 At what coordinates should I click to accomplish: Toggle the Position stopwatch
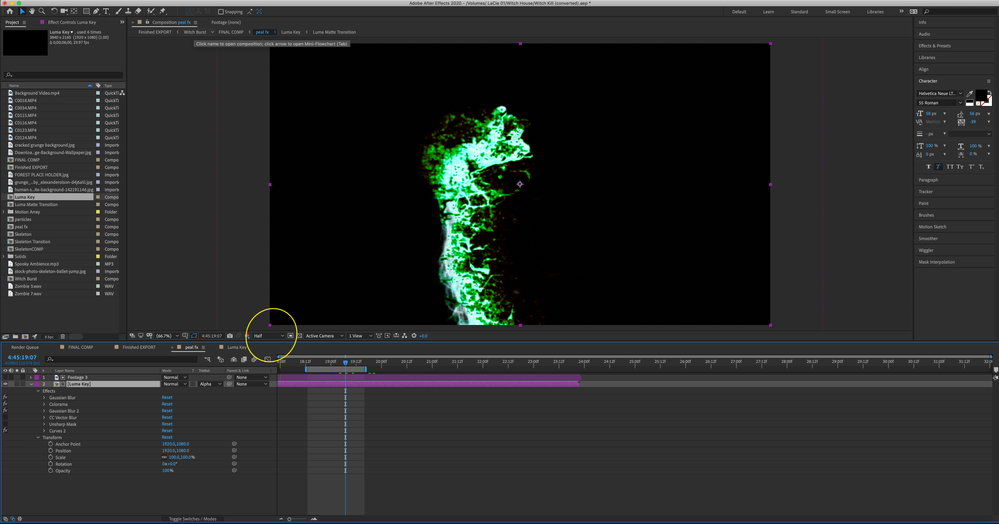[x=50, y=451]
